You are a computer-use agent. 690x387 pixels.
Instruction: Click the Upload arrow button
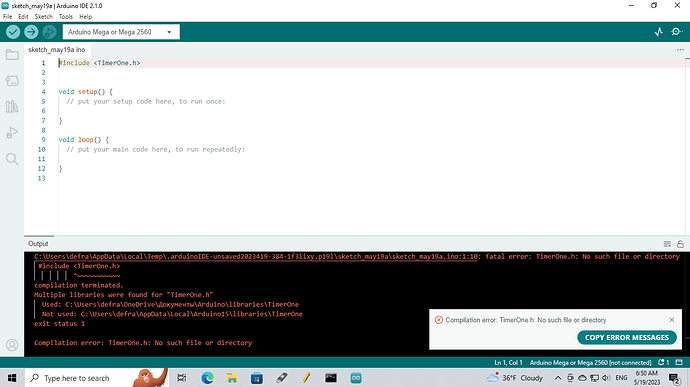31,32
